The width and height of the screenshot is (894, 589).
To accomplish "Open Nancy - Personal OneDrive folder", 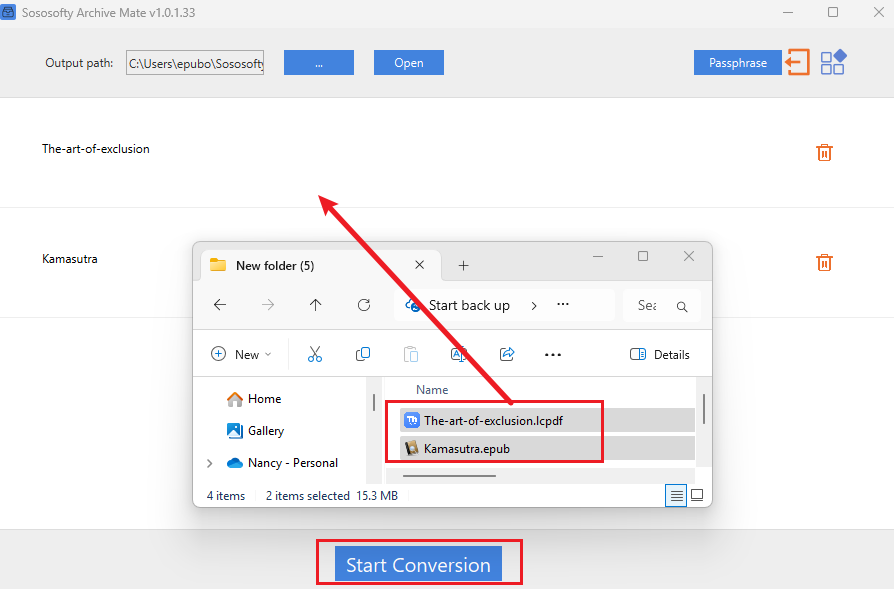I will [x=282, y=463].
